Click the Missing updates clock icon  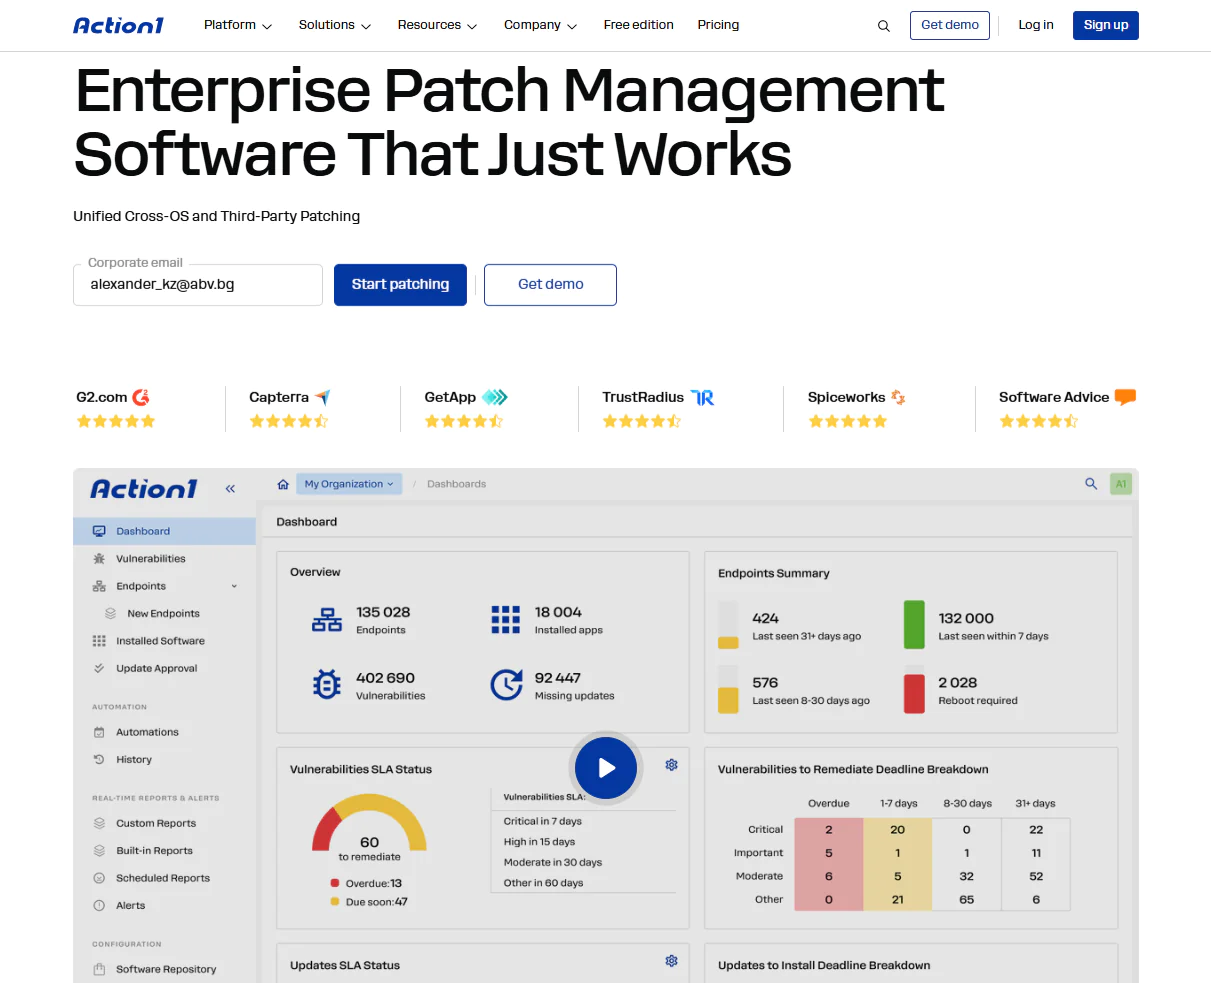[x=506, y=685]
